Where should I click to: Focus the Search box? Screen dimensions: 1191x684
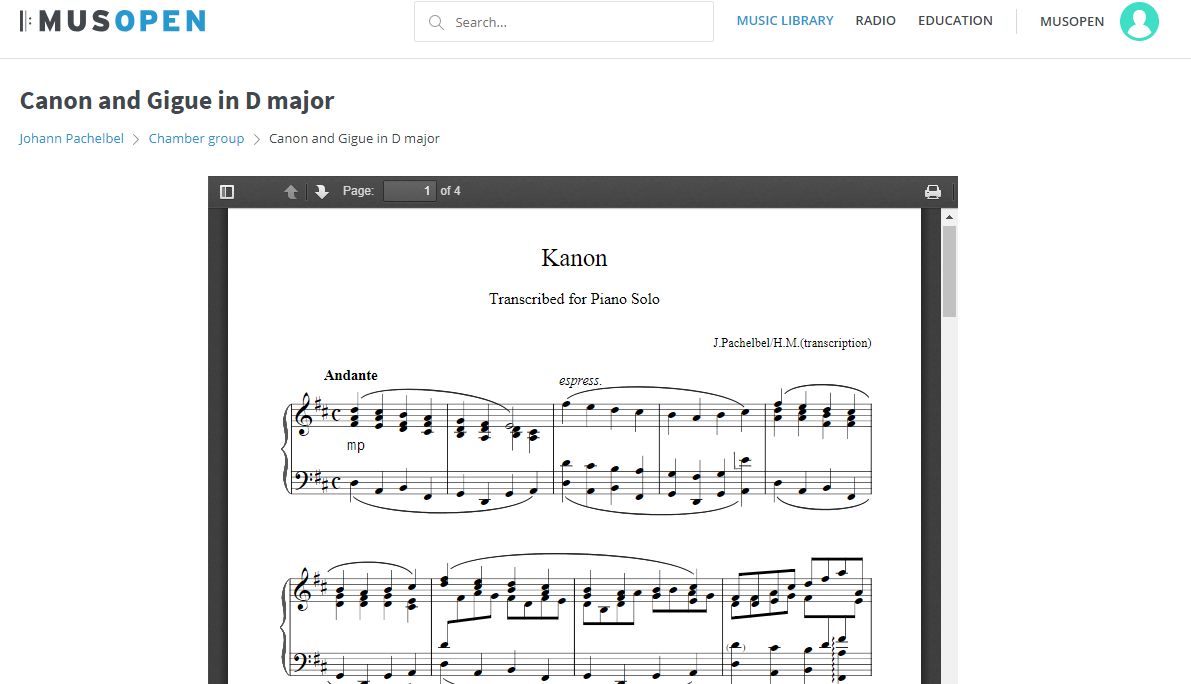click(x=564, y=22)
